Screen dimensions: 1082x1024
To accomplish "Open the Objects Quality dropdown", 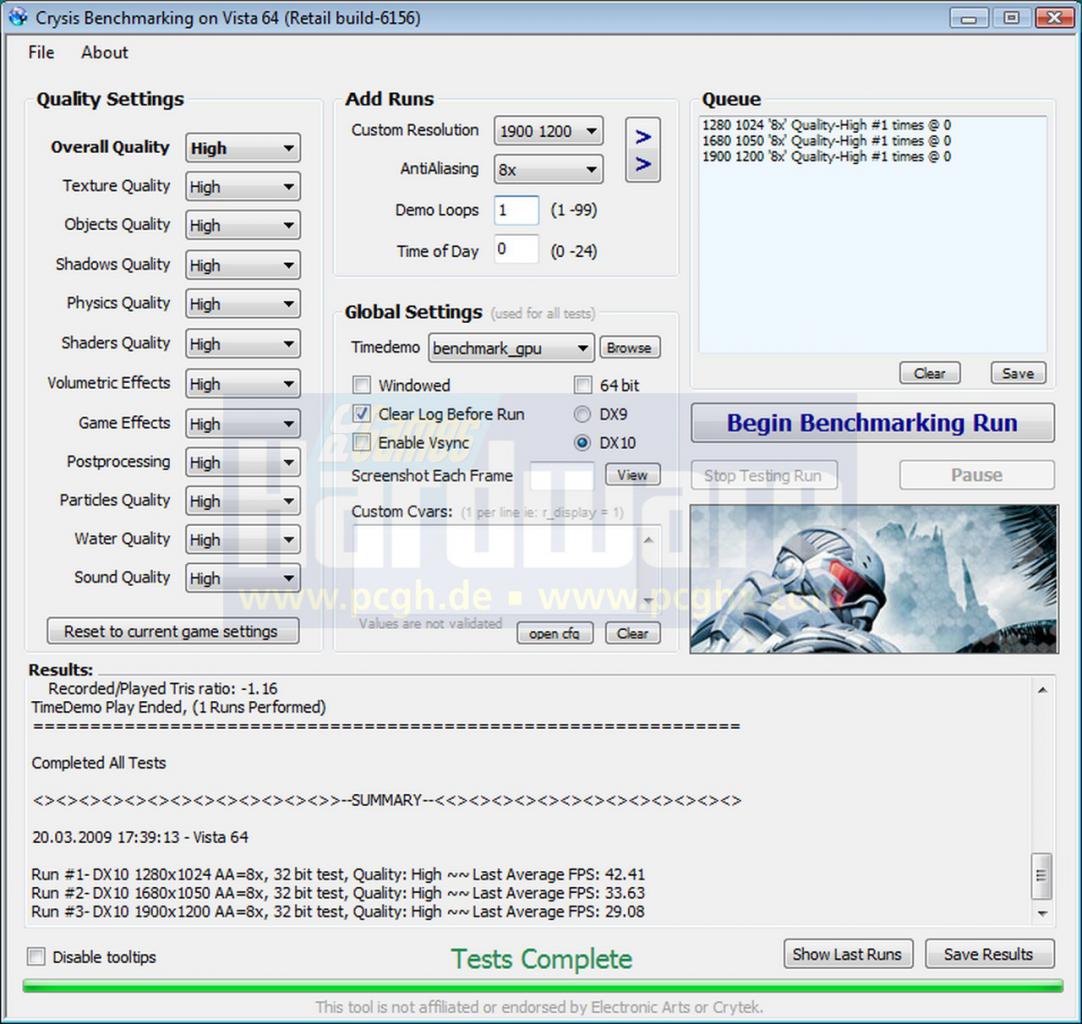I will 242,225.
